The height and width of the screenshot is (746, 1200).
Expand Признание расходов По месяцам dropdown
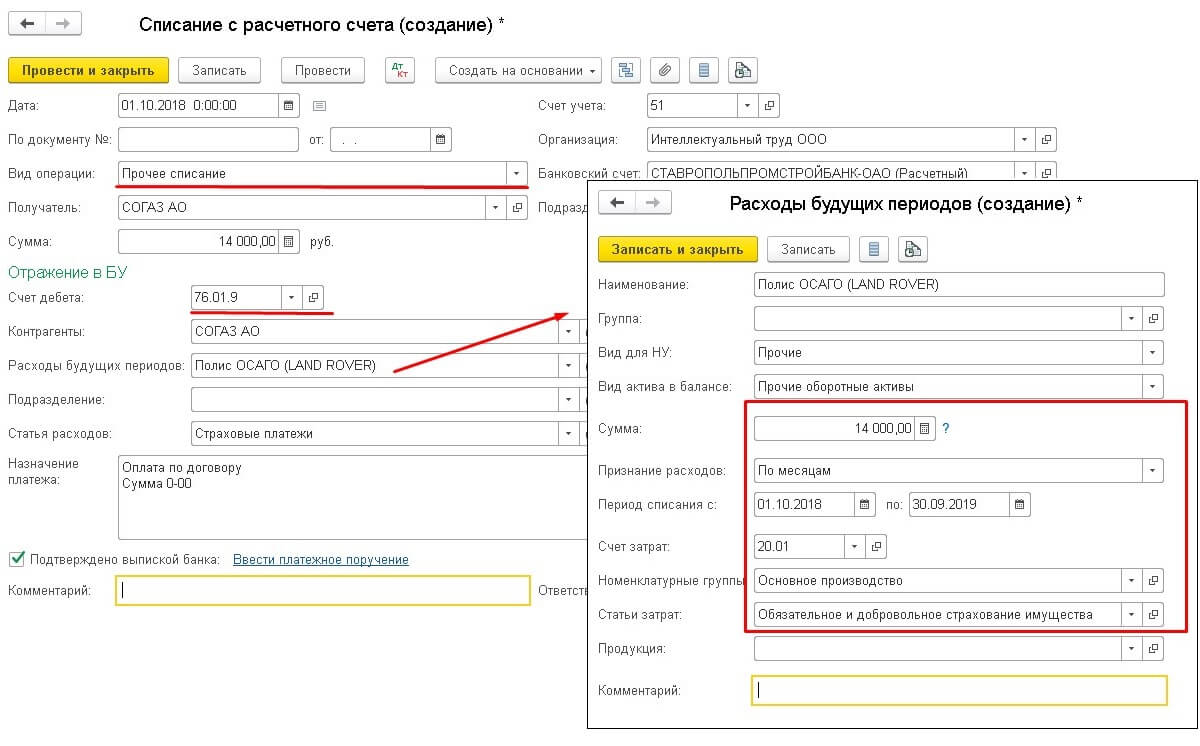[x=1154, y=470]
